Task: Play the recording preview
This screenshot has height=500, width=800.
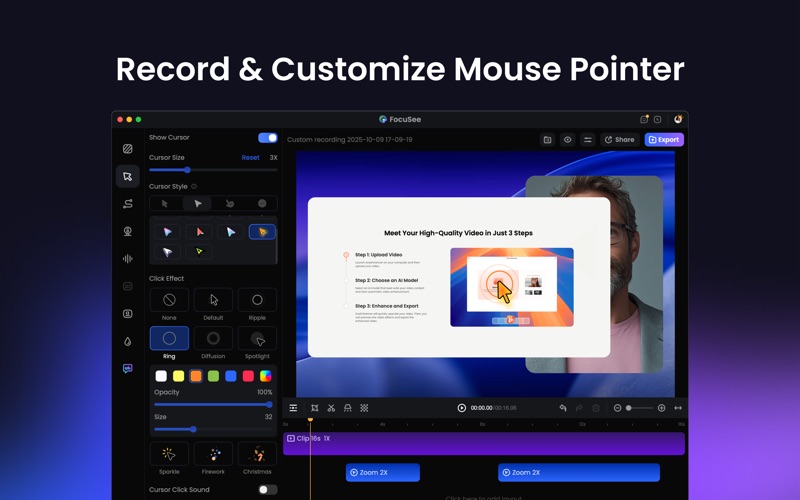Action: pos(461,408)
